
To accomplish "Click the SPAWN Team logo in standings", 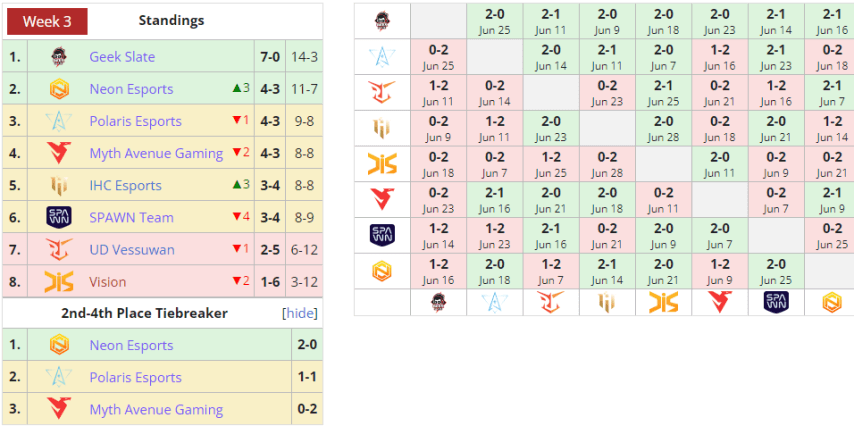I will click(58, 217).
